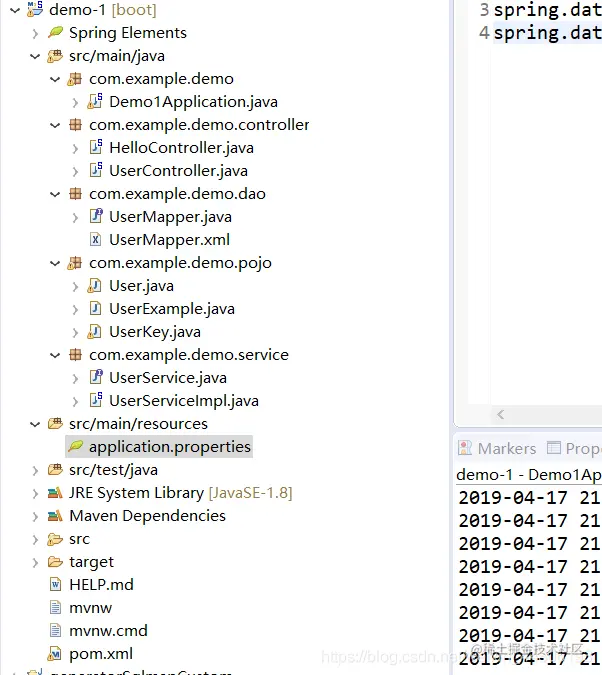Click the target folder icon
The width and height of the screenshot is (602, 675).
coord(55,562)
